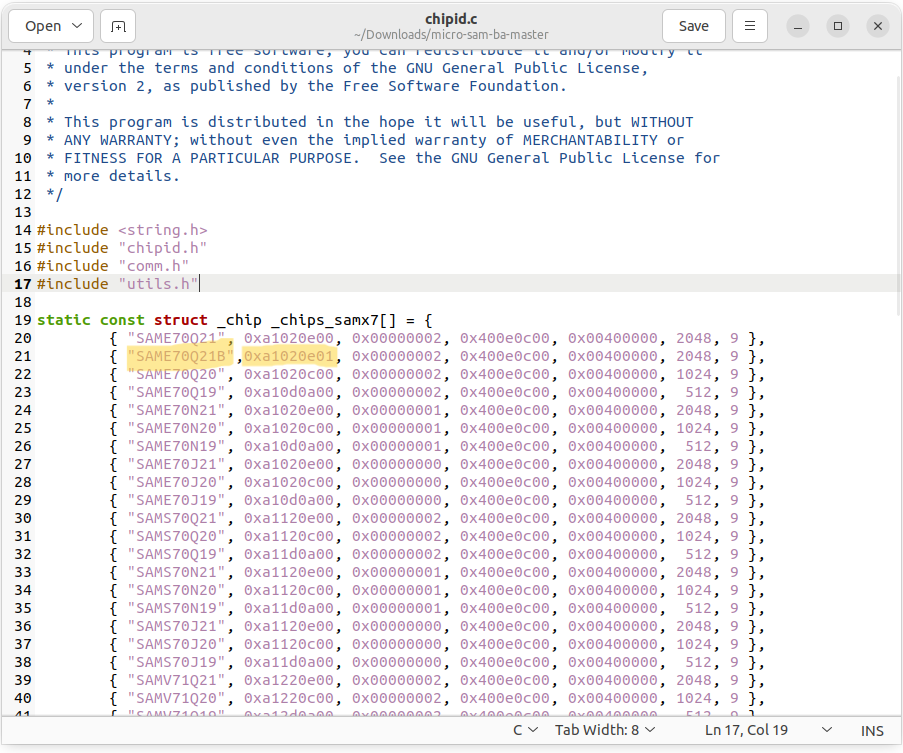903x753 pixels.
Task: Click "FITNESS FOR A PARTICULAR PURPOSE" text
Action: click(207, 158)
